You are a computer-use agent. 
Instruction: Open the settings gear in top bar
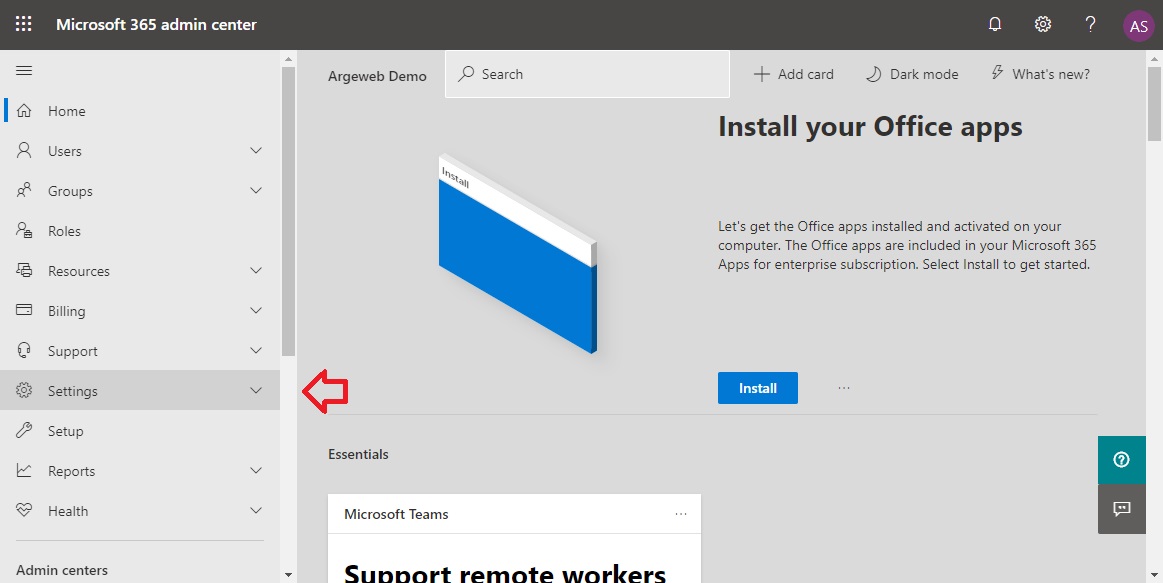(x=1043, y=24)
